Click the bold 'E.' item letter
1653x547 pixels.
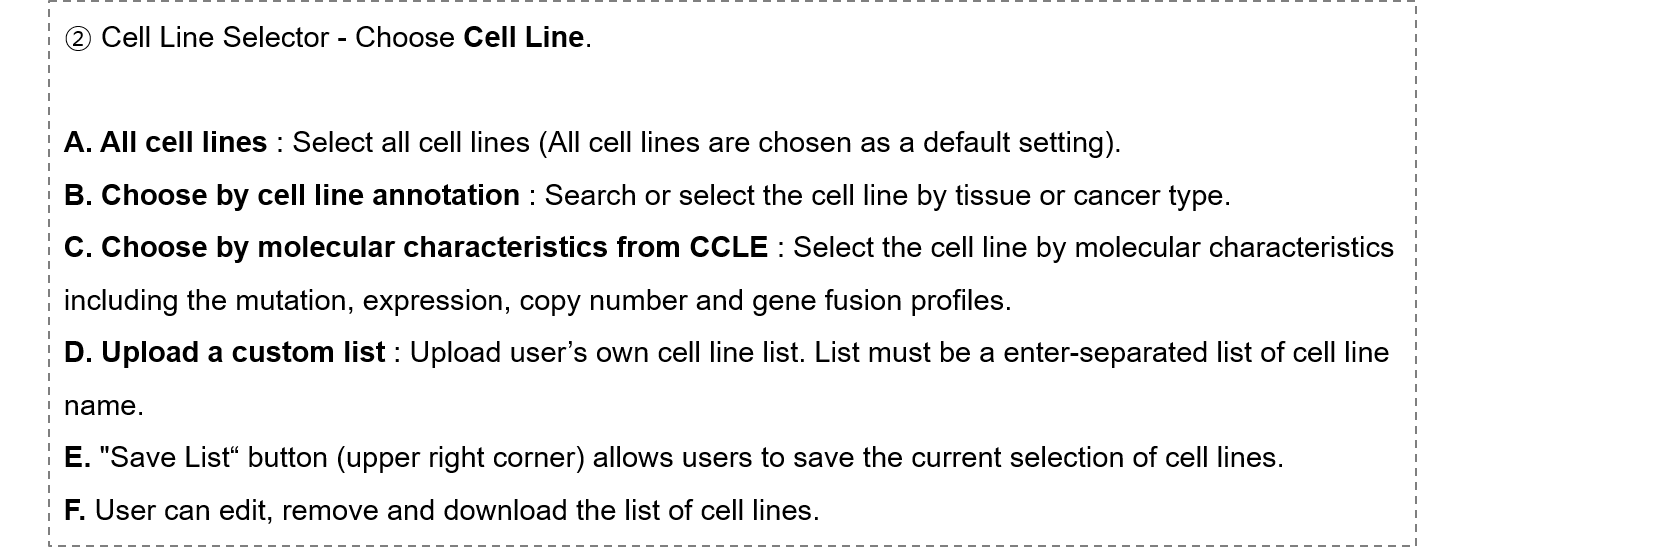[77, 458]
